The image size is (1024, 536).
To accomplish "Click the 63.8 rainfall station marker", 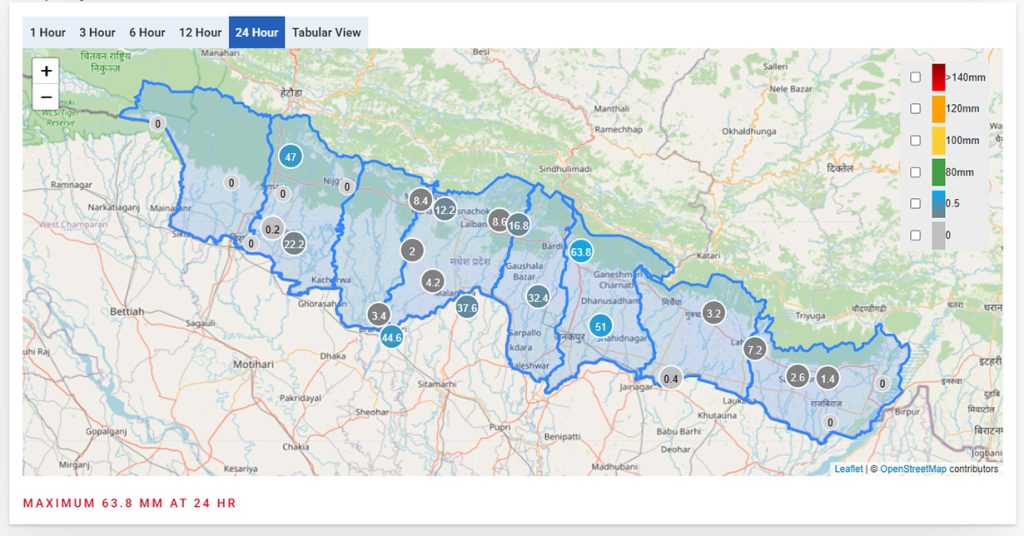I will coord(580,252).
